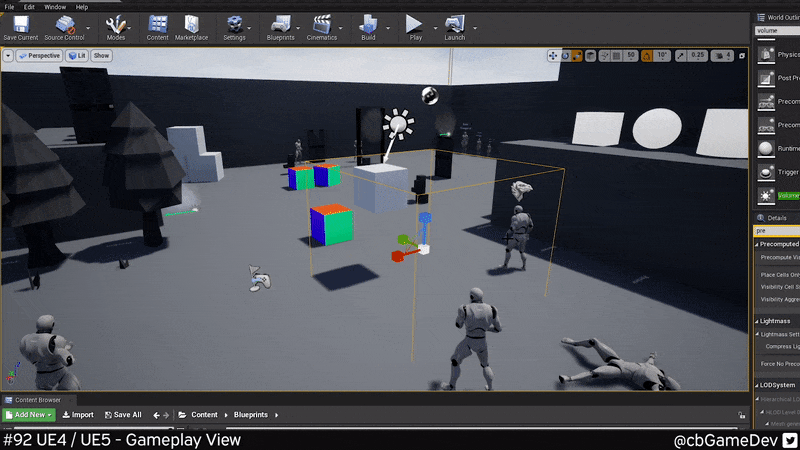Select the Runtime sphere item icon
Screen dimensions: 800x450
766,148
